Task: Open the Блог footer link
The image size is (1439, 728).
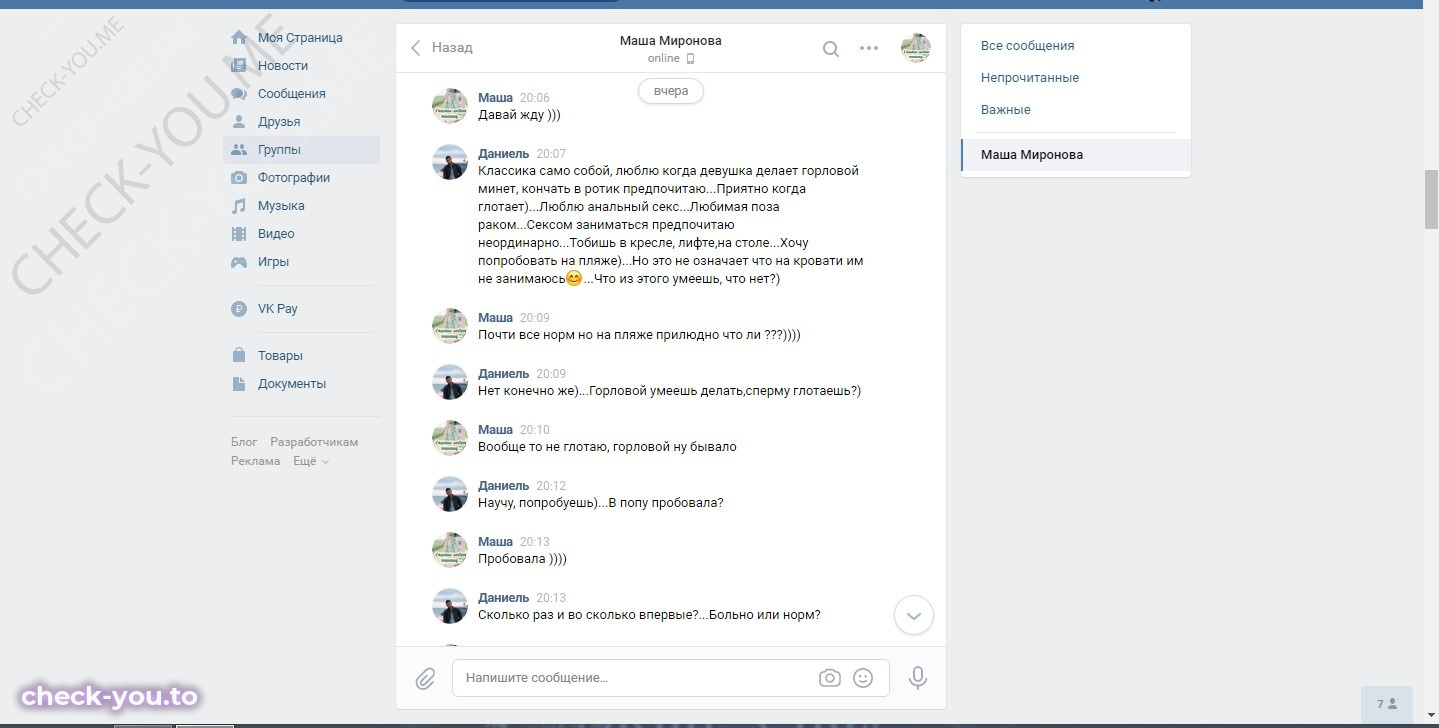Action: pyautogui.click(x=244, y=442)
